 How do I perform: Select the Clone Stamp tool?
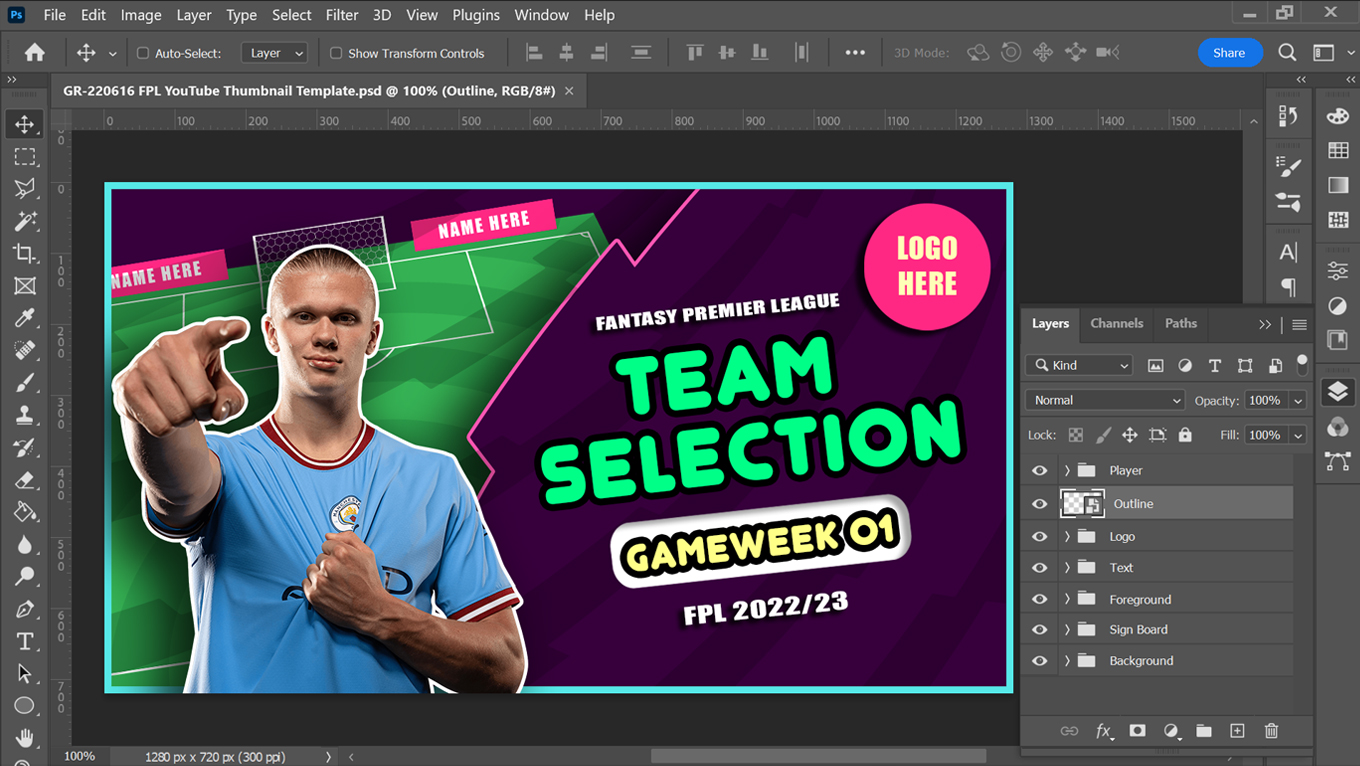click(24, 414)
